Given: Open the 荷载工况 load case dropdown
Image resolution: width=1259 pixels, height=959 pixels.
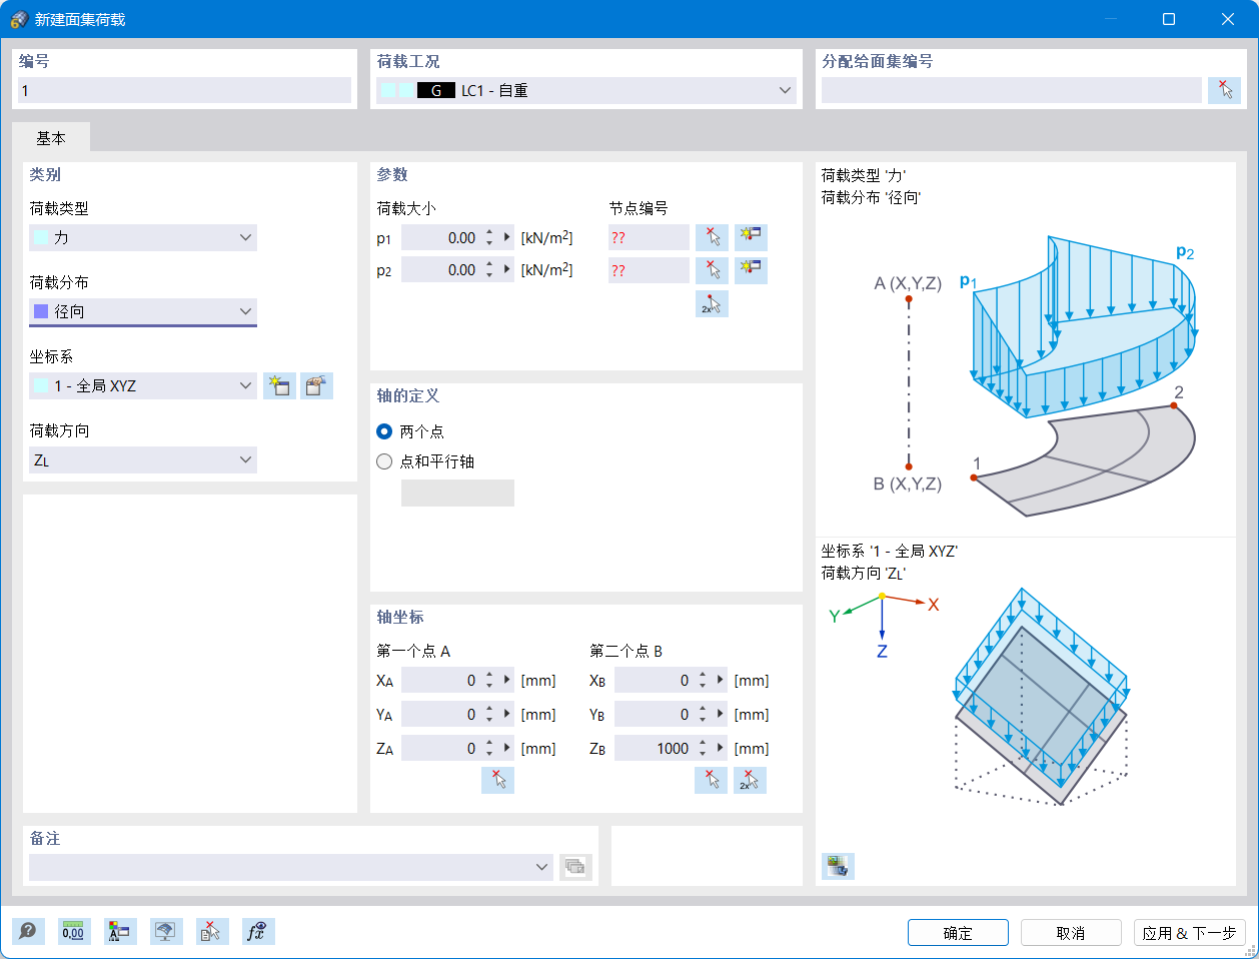Looking at the screenshot, I should [785, 89].
